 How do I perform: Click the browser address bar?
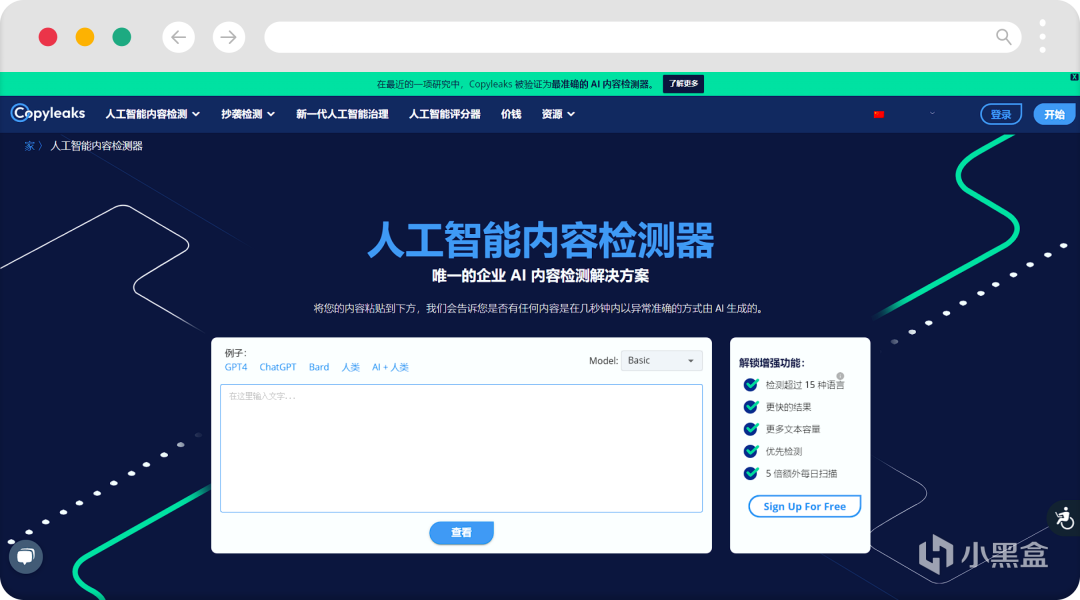coord(643,37)
